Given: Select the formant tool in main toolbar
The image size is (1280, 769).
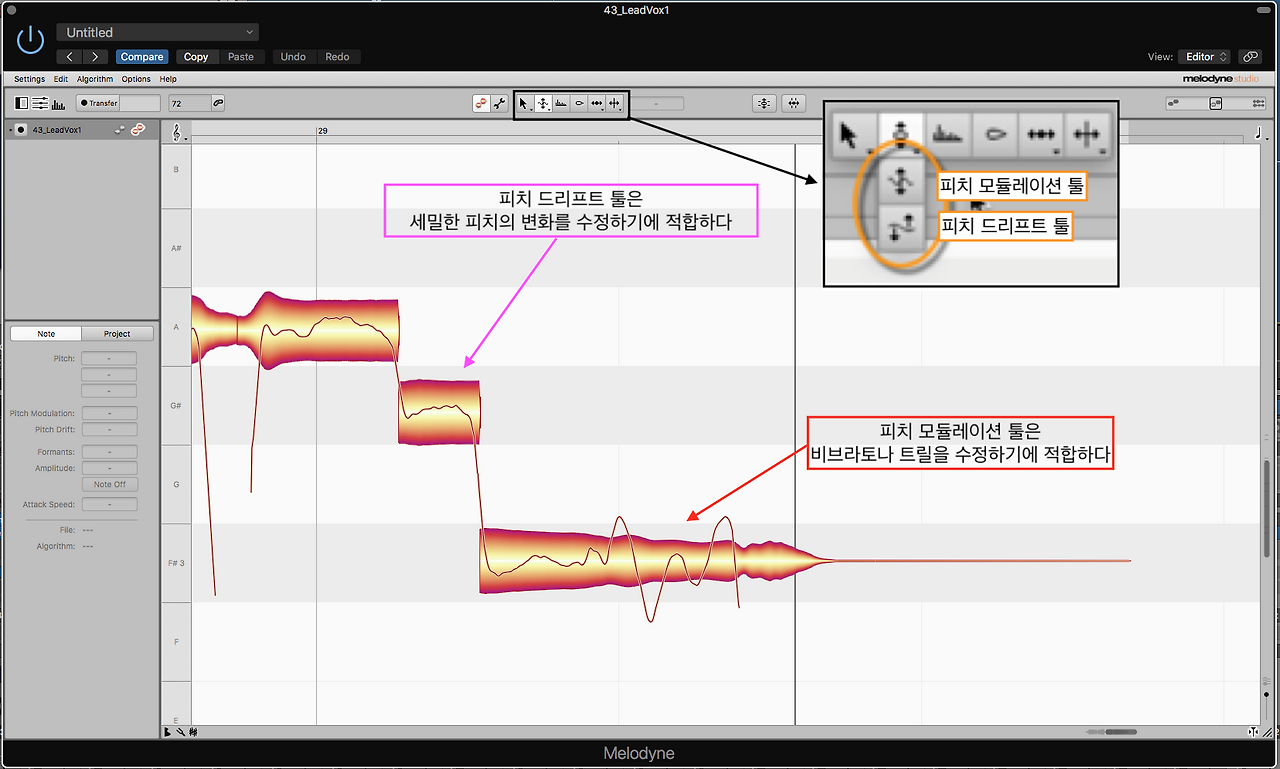Looking at the screenshot, I should point(561,103).
